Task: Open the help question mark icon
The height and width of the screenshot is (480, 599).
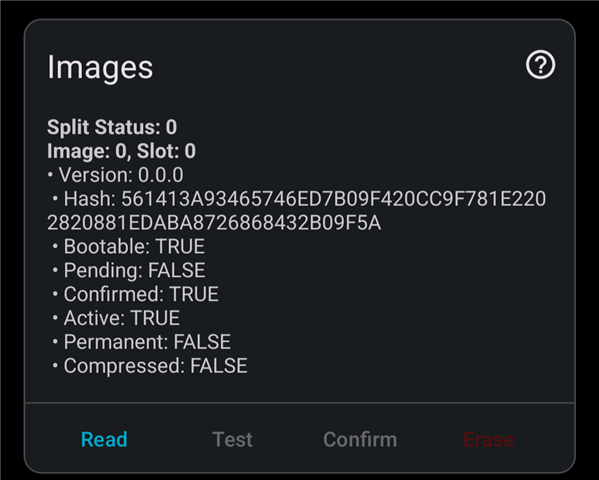Action: (540, 65)
